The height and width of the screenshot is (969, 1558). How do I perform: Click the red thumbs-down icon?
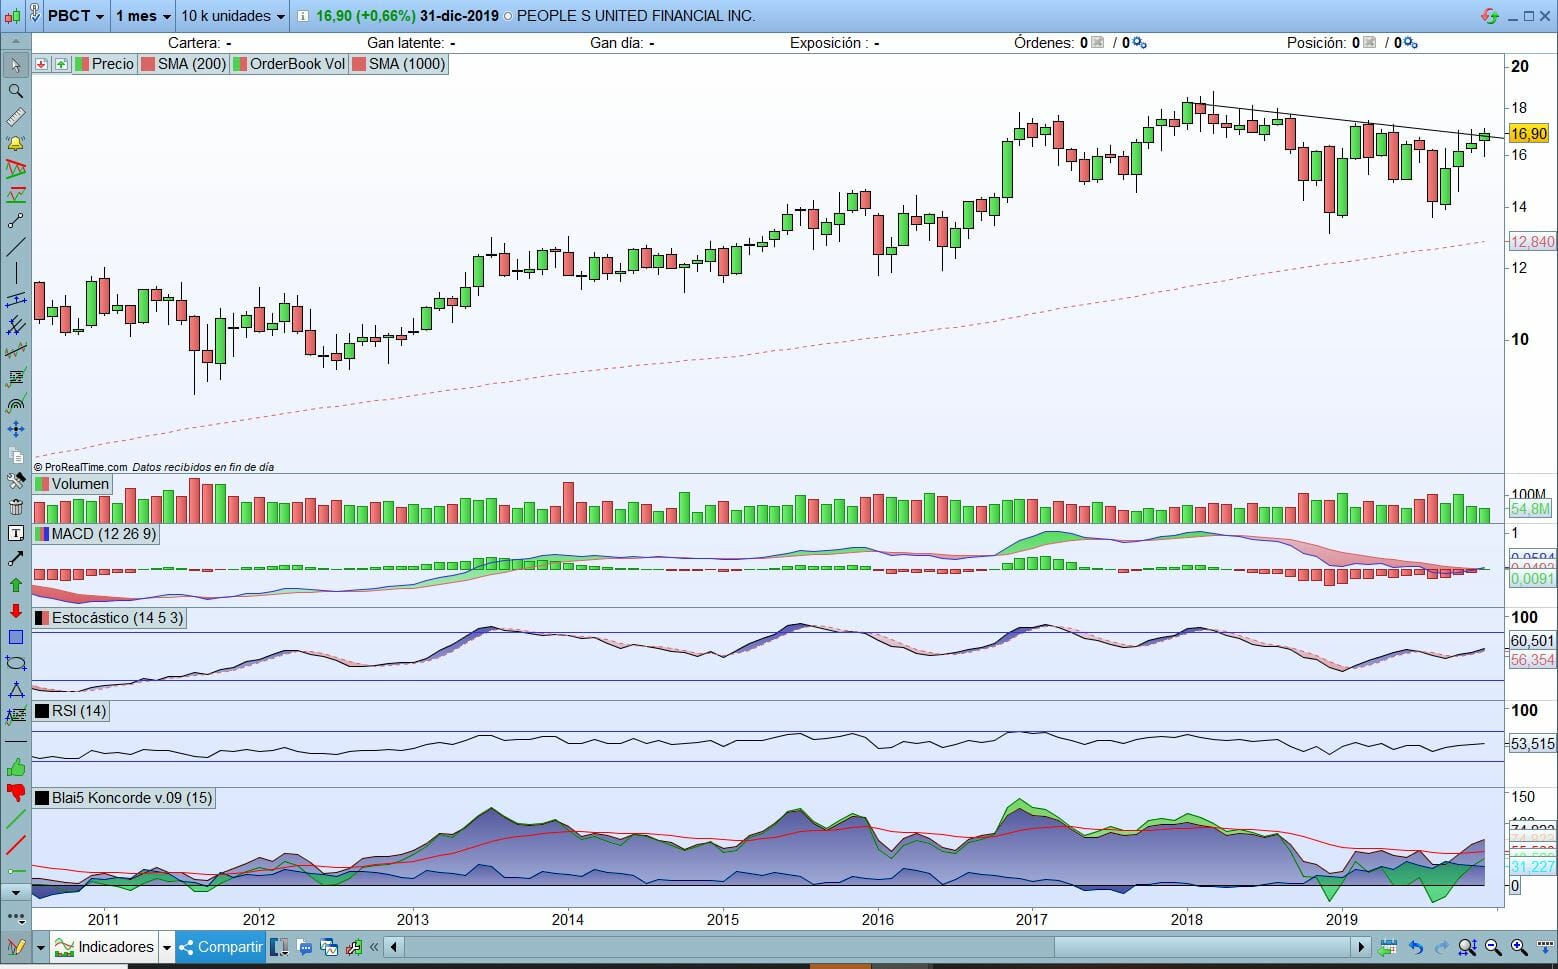[x=15, y=794]
